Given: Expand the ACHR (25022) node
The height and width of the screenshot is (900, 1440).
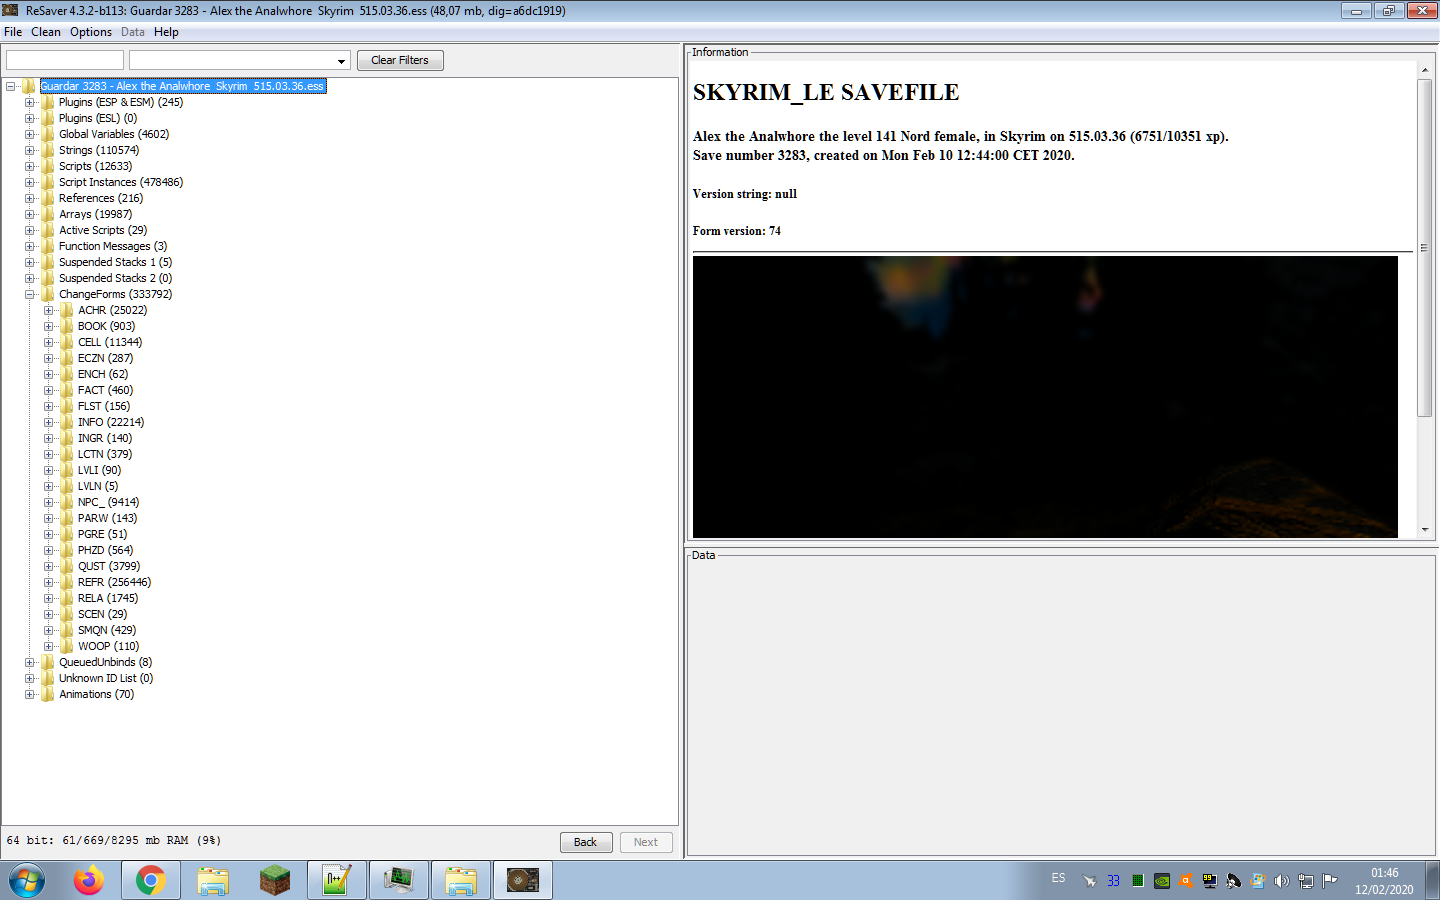Looking at the screenshot, I should point(48,310).
